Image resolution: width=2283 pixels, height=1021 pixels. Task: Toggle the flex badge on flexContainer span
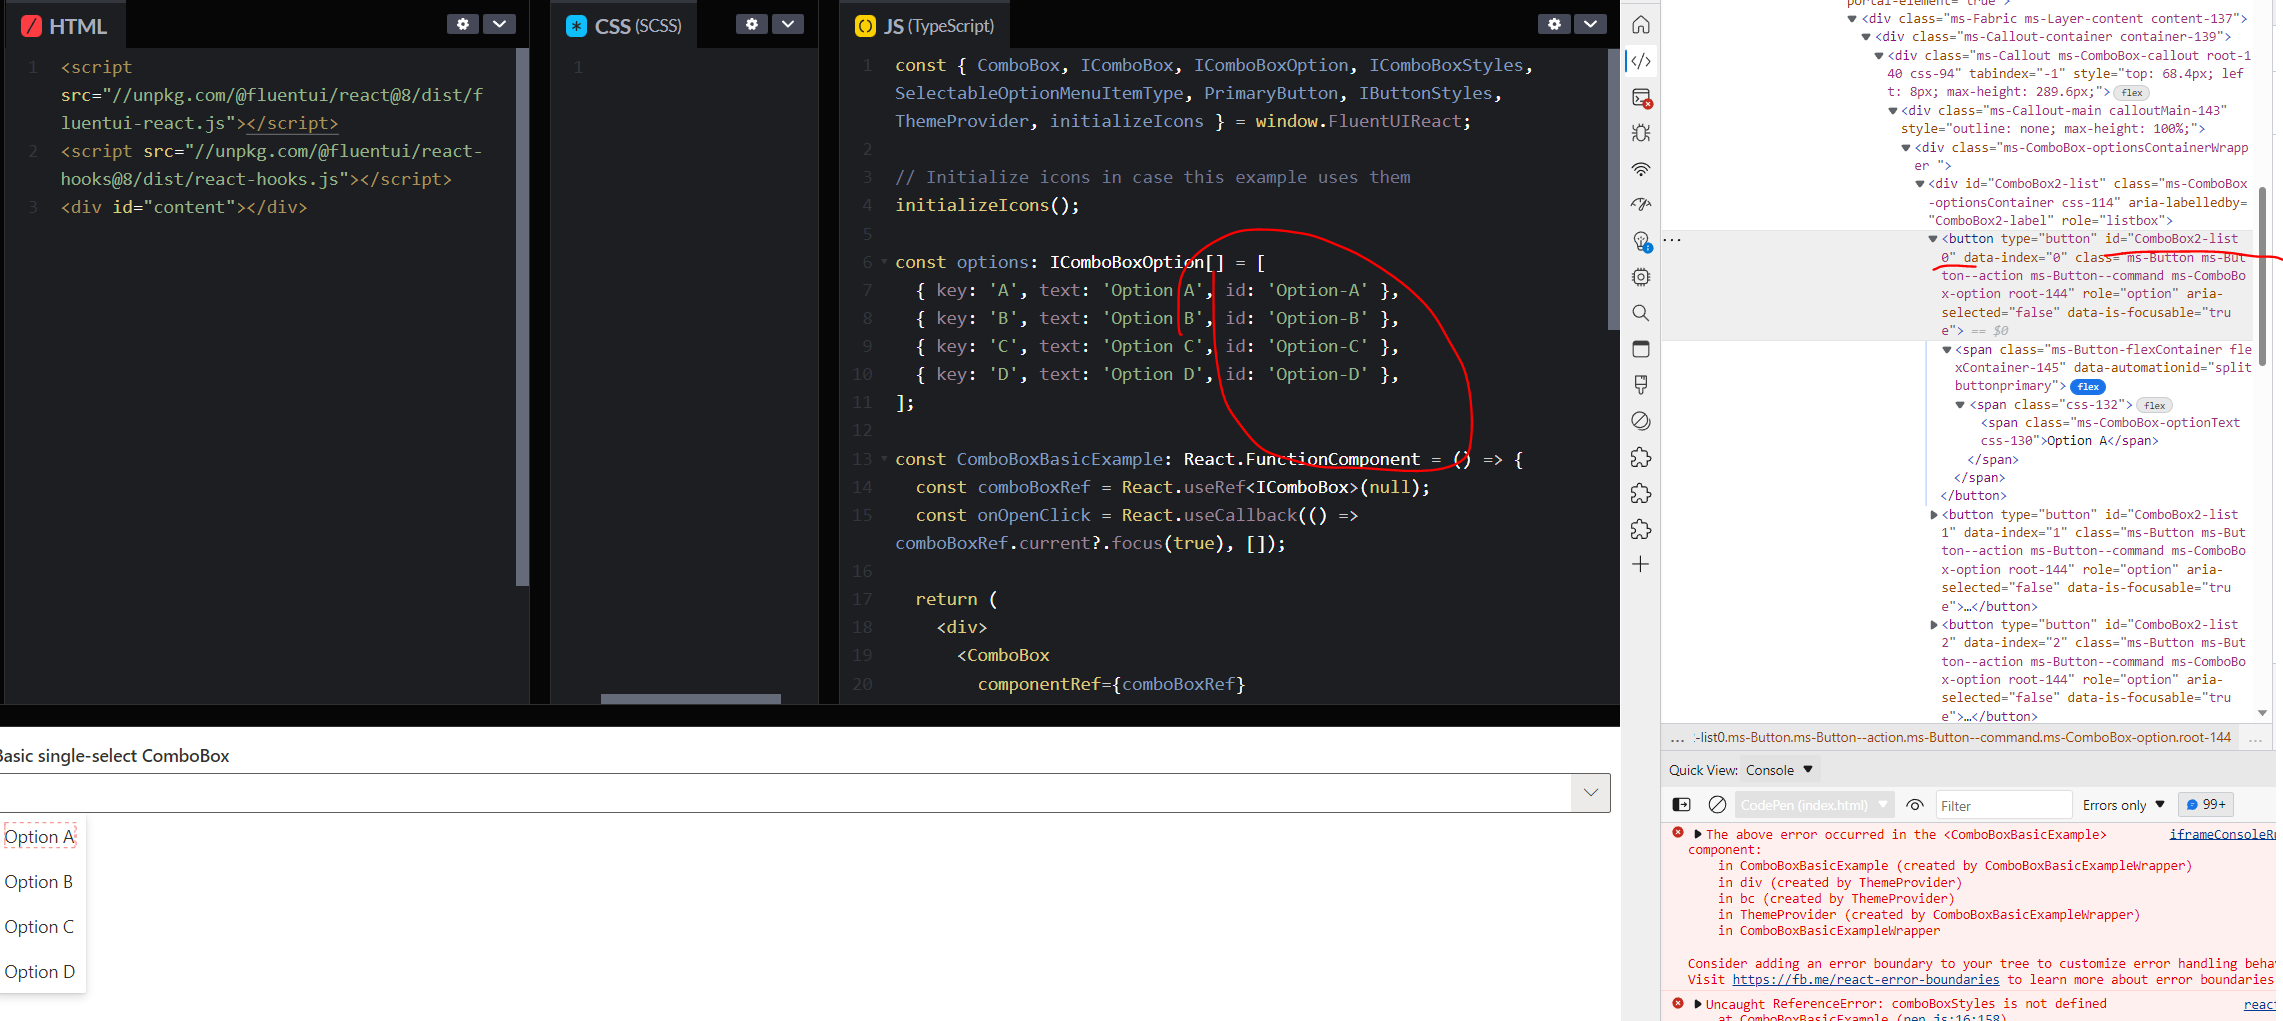(x=2088, y=387)
